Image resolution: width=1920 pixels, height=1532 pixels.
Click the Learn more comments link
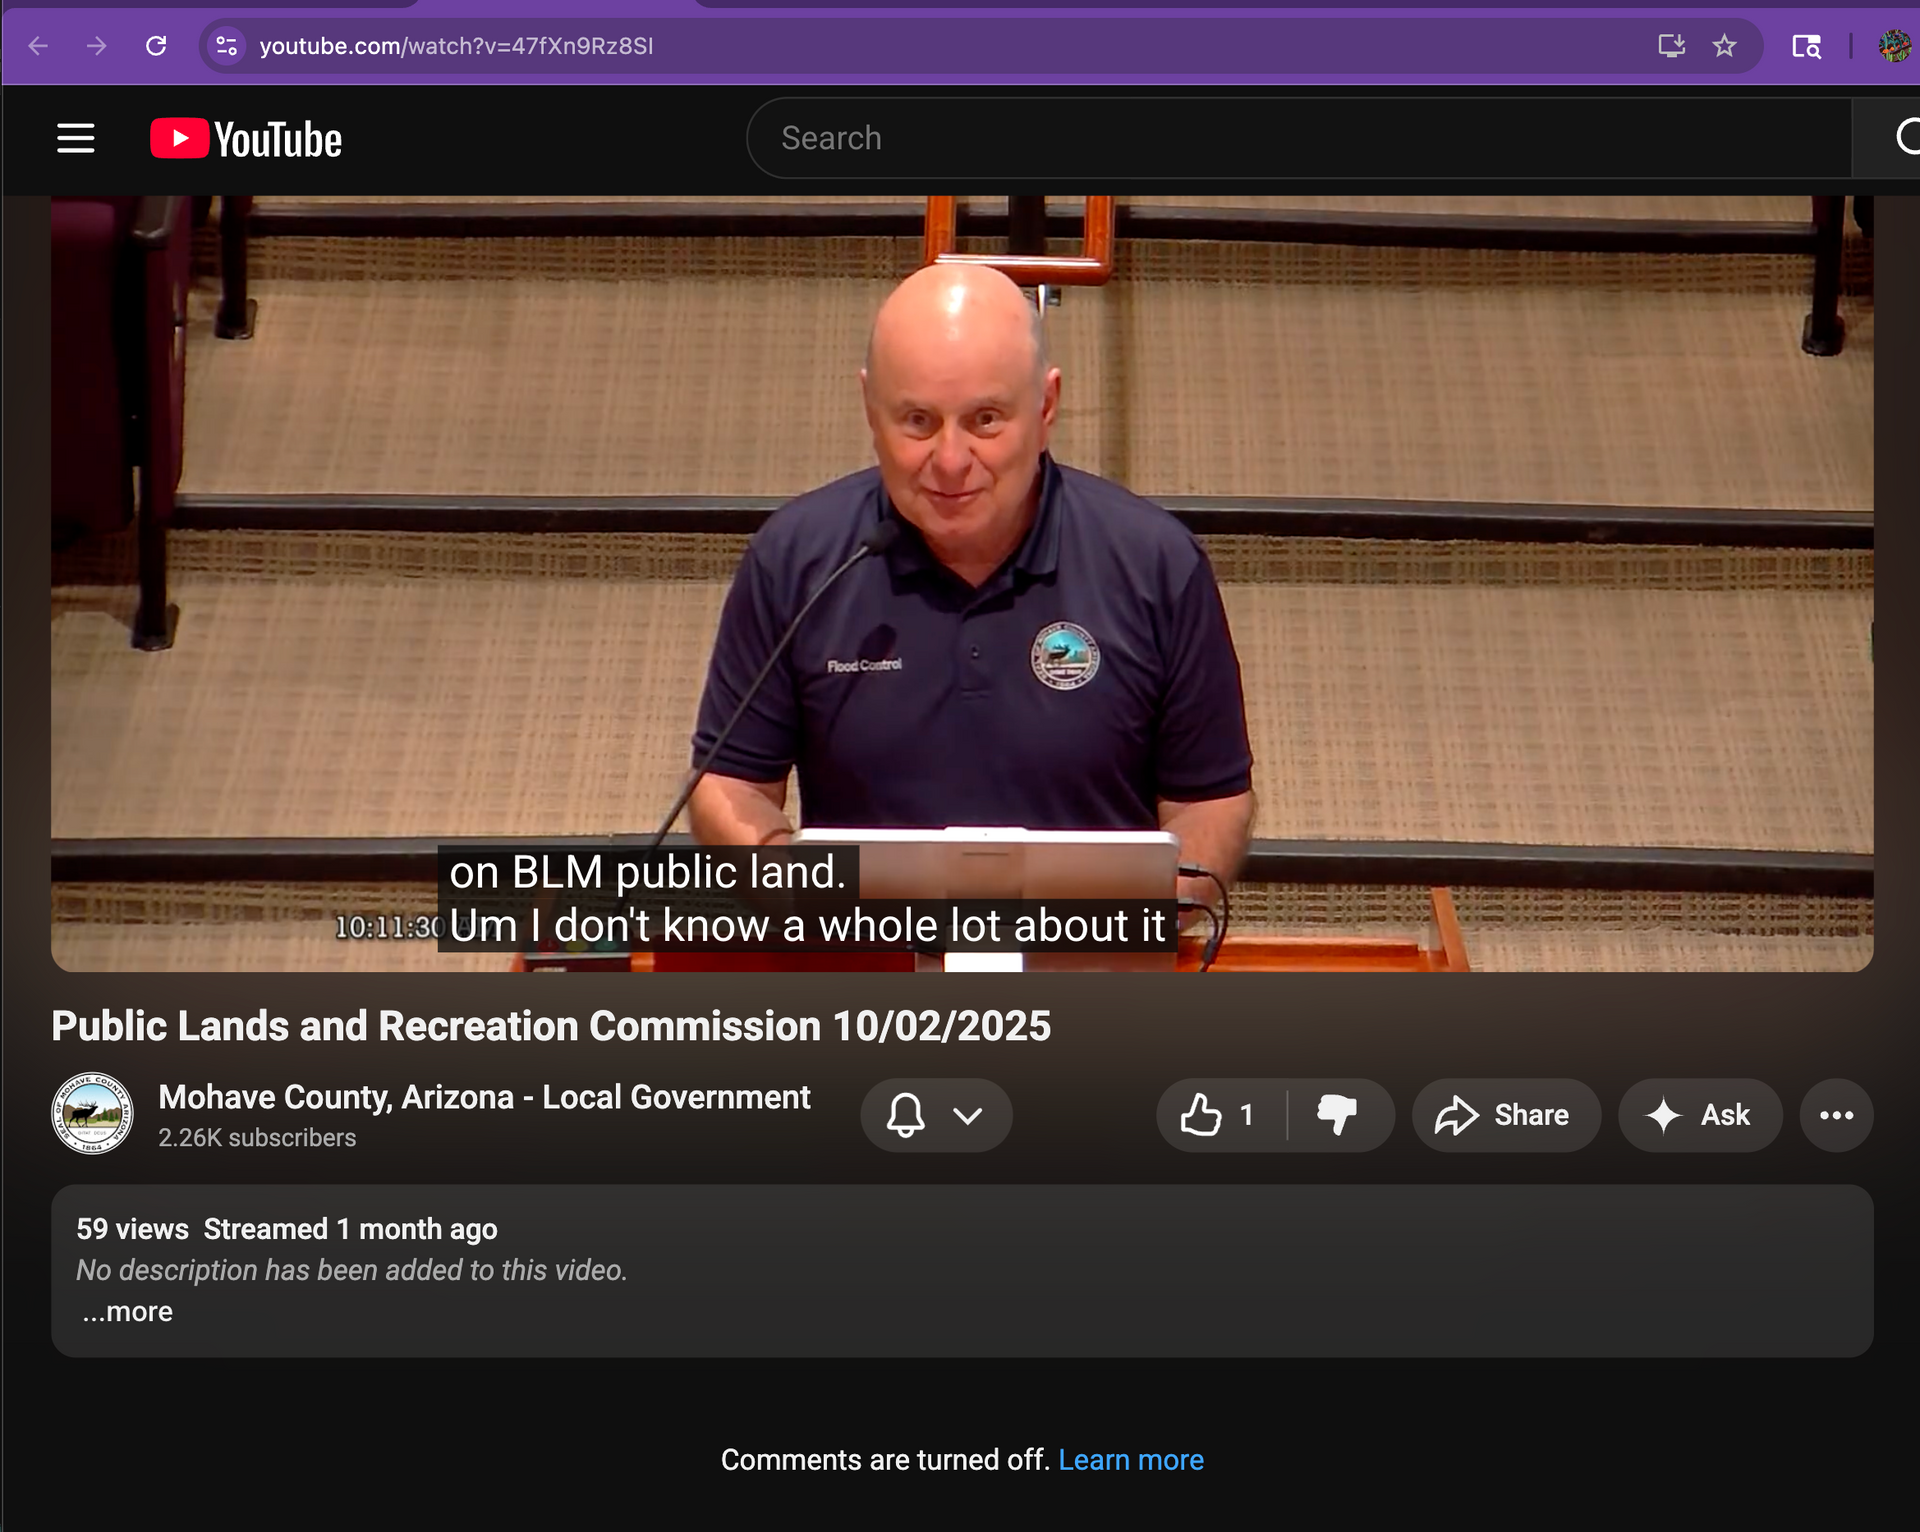(1130, 1460)
